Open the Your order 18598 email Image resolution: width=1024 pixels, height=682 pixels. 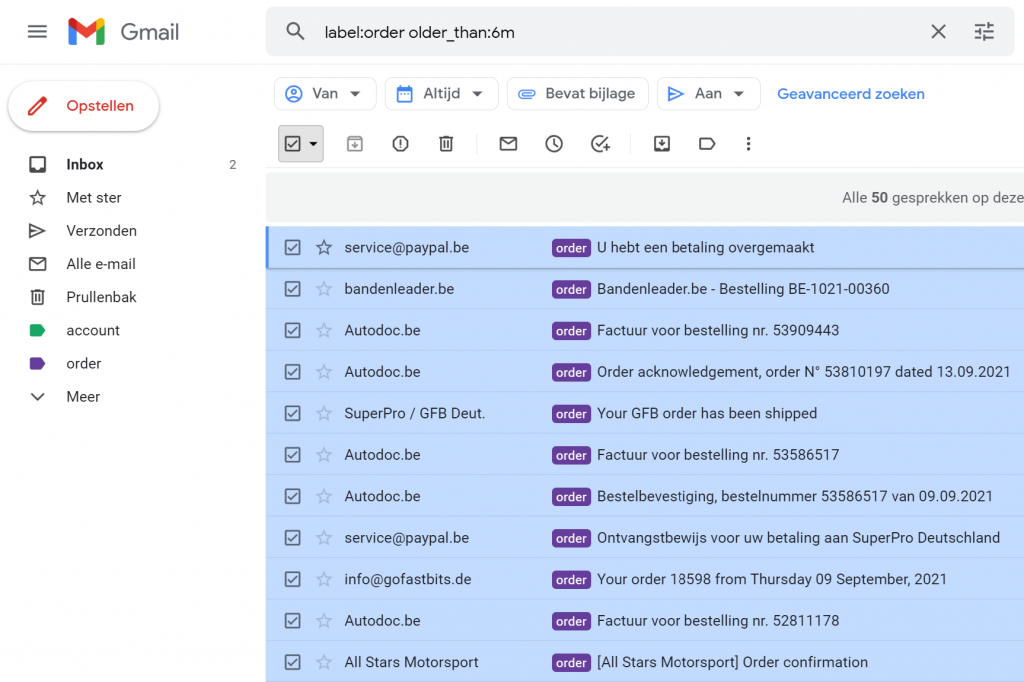(x=771, y=579)
